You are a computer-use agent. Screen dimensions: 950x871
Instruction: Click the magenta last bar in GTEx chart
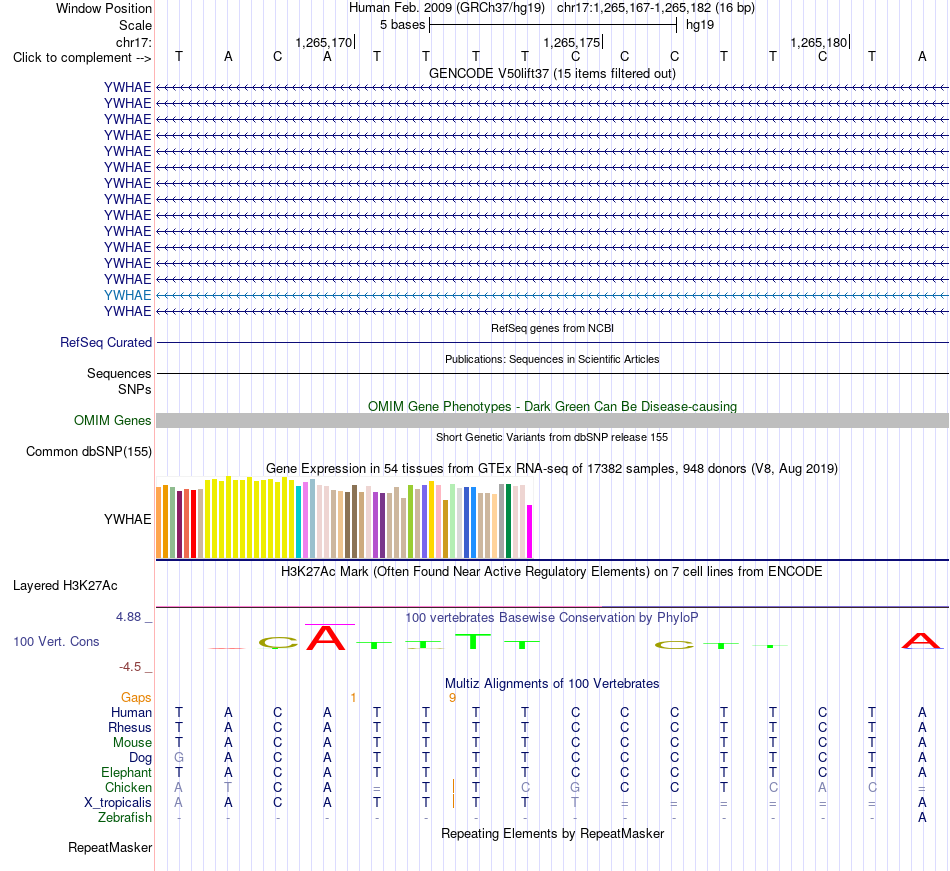tap(530, 531)
